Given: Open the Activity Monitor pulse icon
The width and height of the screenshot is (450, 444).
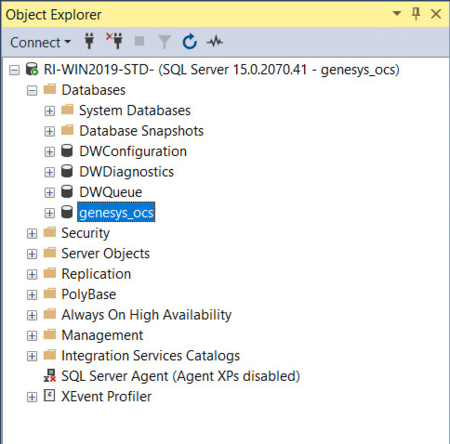Looking at the screenshot, I should pos(215,42).
